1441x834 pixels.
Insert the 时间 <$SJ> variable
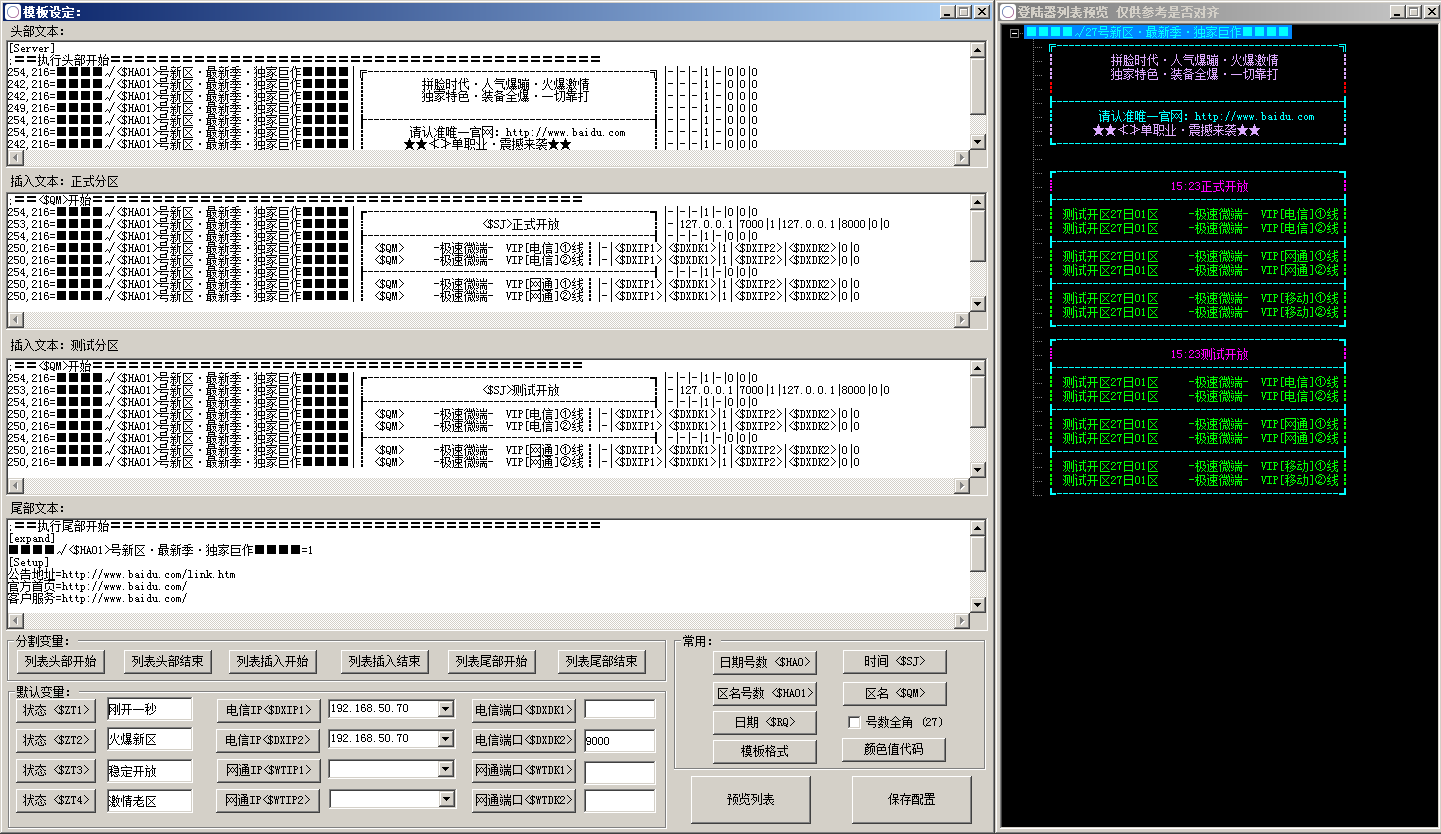[894, 662]
